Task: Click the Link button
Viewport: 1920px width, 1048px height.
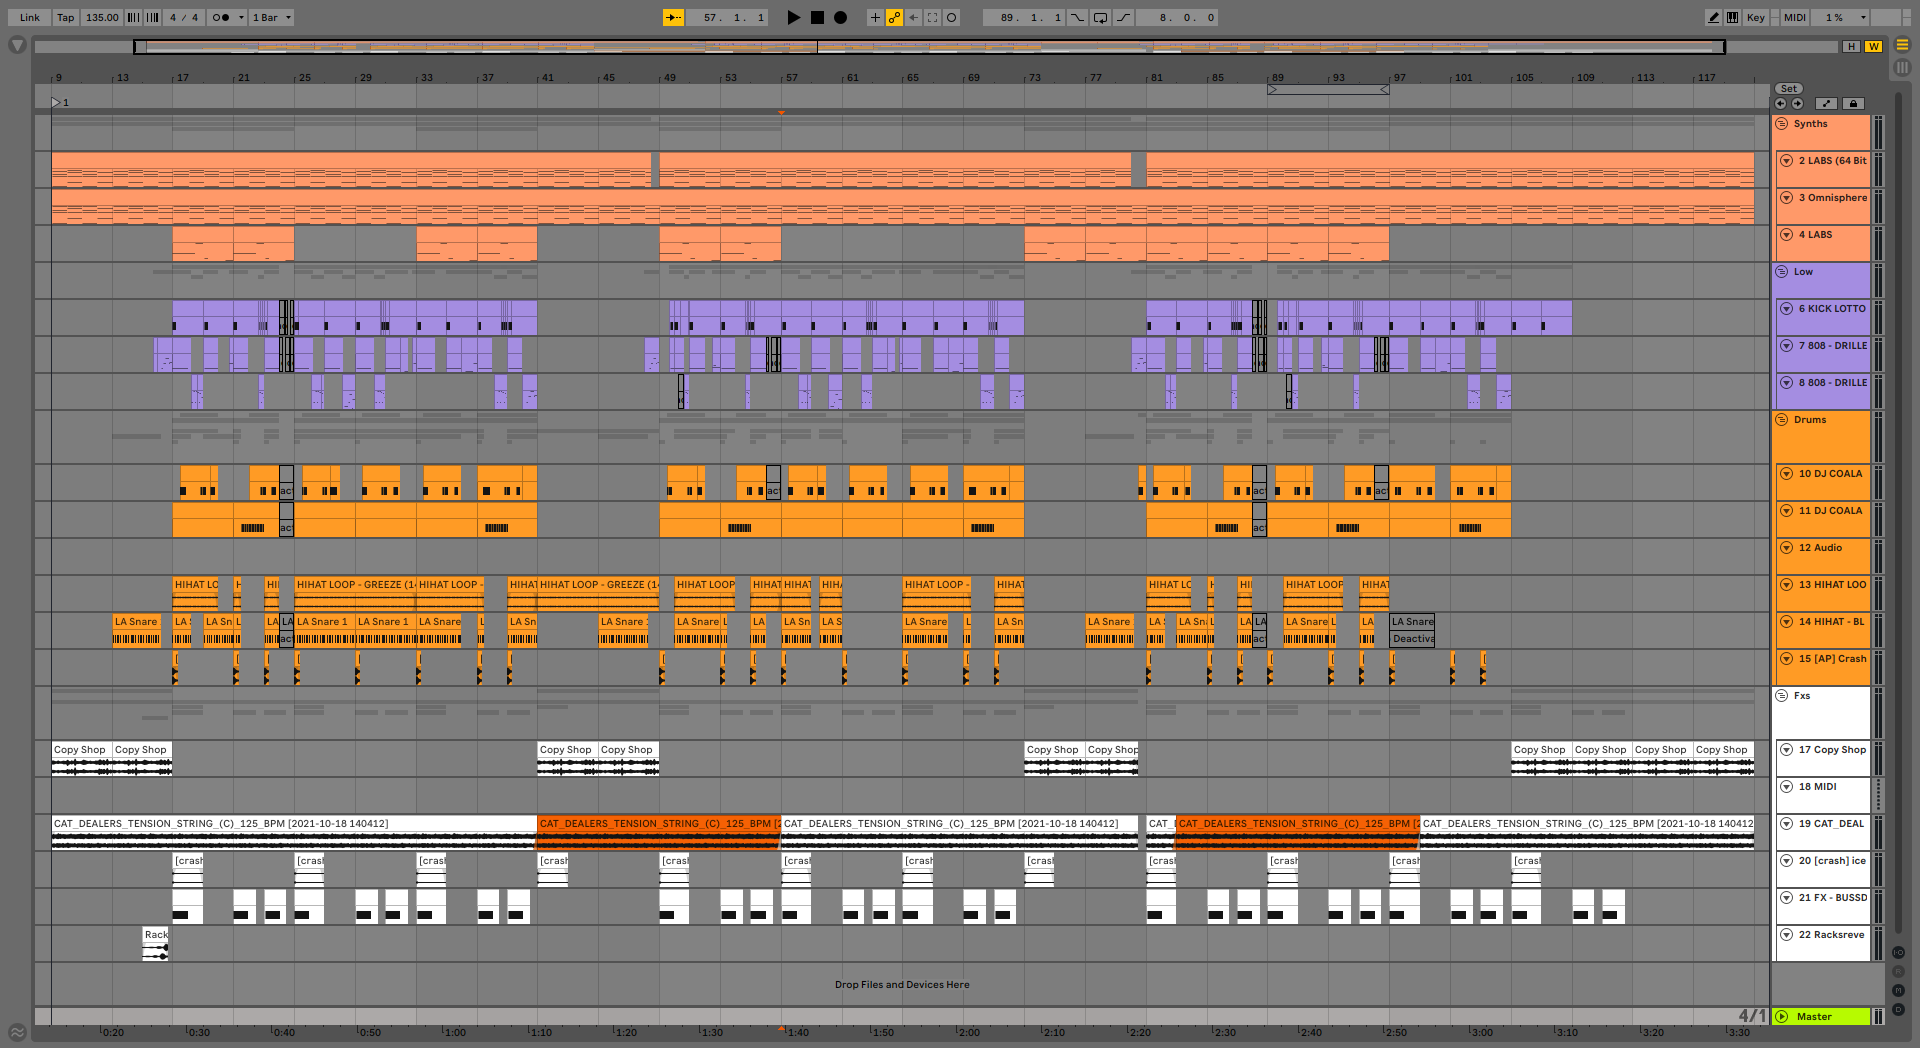Action: (30, 17)
